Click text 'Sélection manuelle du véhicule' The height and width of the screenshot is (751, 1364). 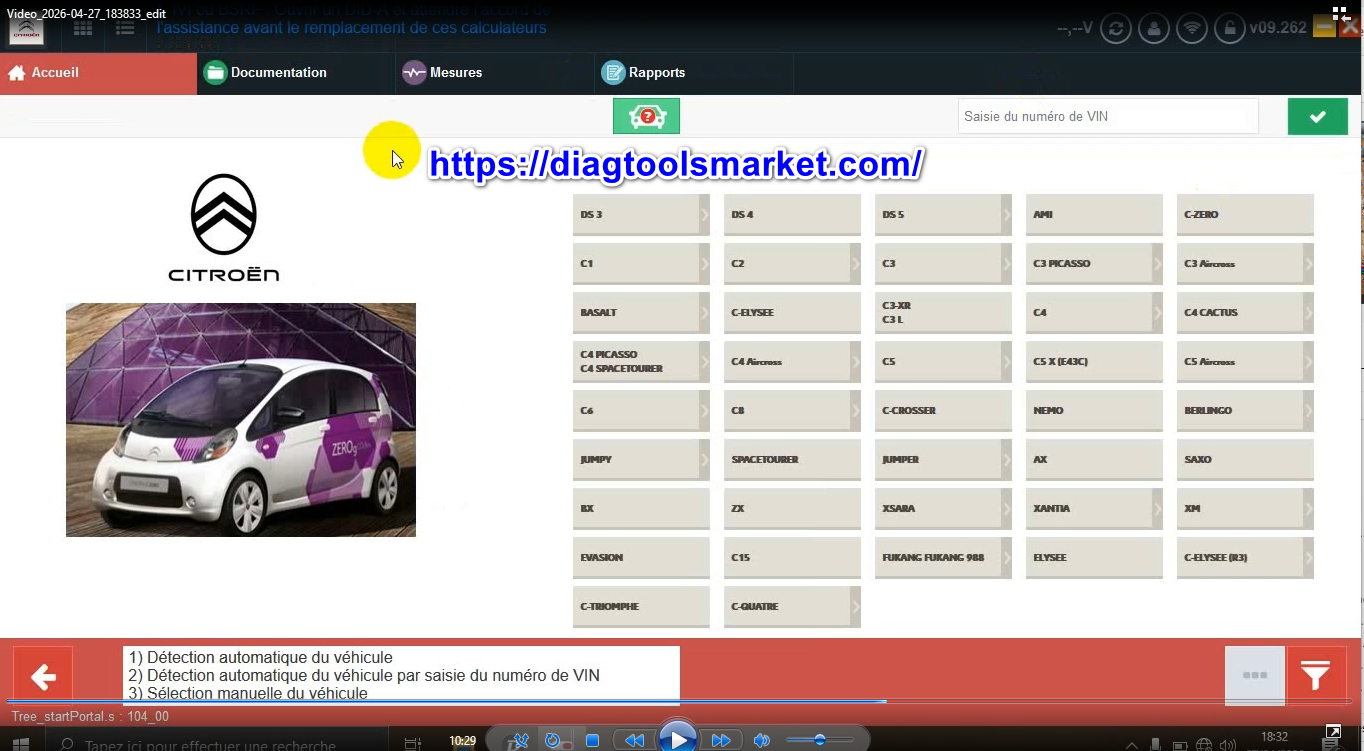[257, 693]
